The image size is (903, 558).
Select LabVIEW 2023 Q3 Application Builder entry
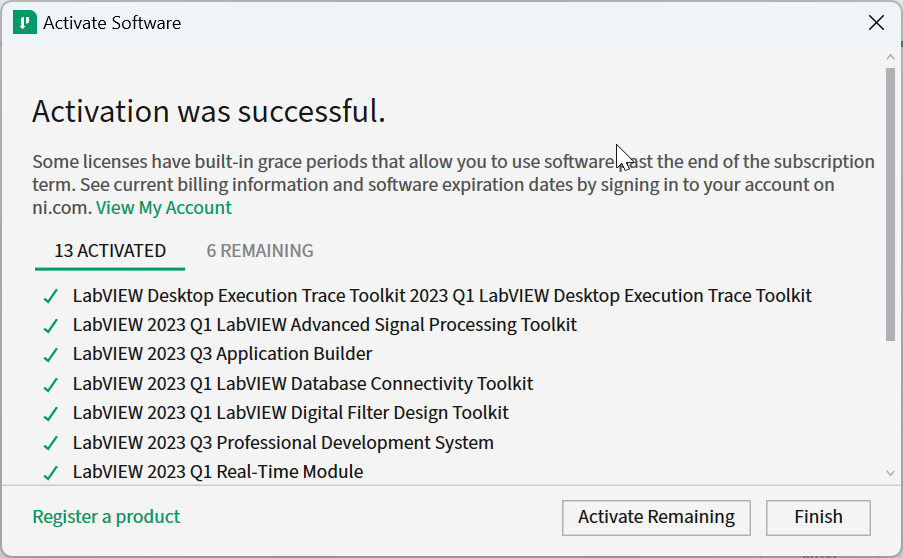222,354
